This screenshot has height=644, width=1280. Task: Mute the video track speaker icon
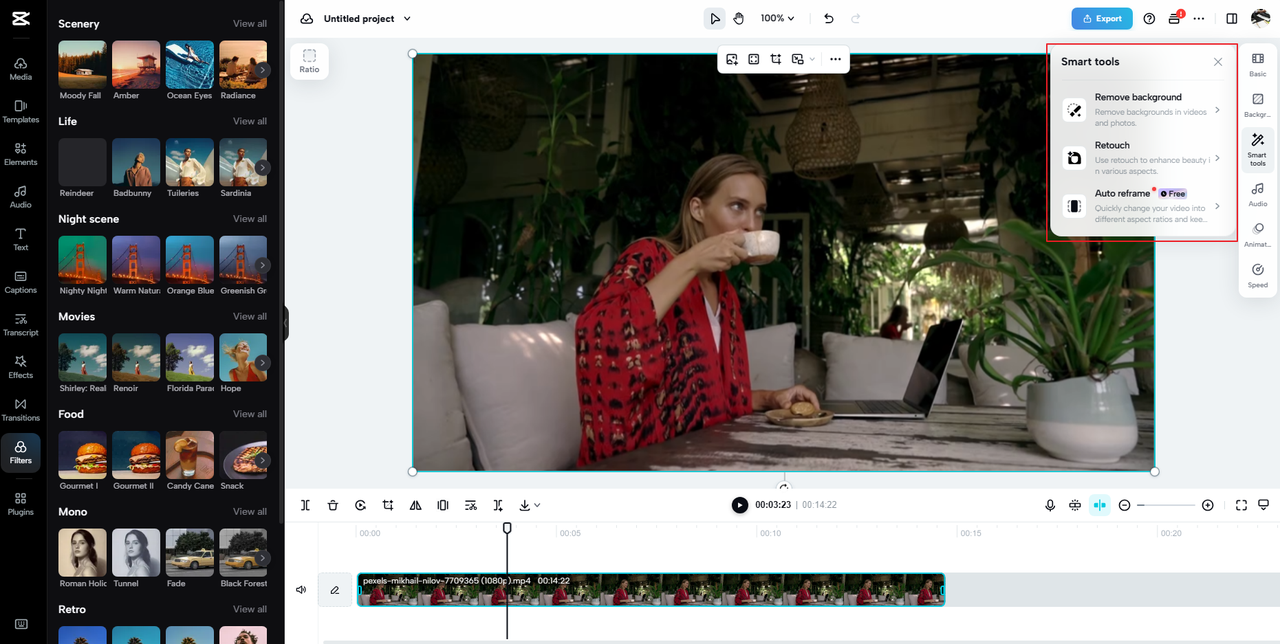tap(301, 590)
